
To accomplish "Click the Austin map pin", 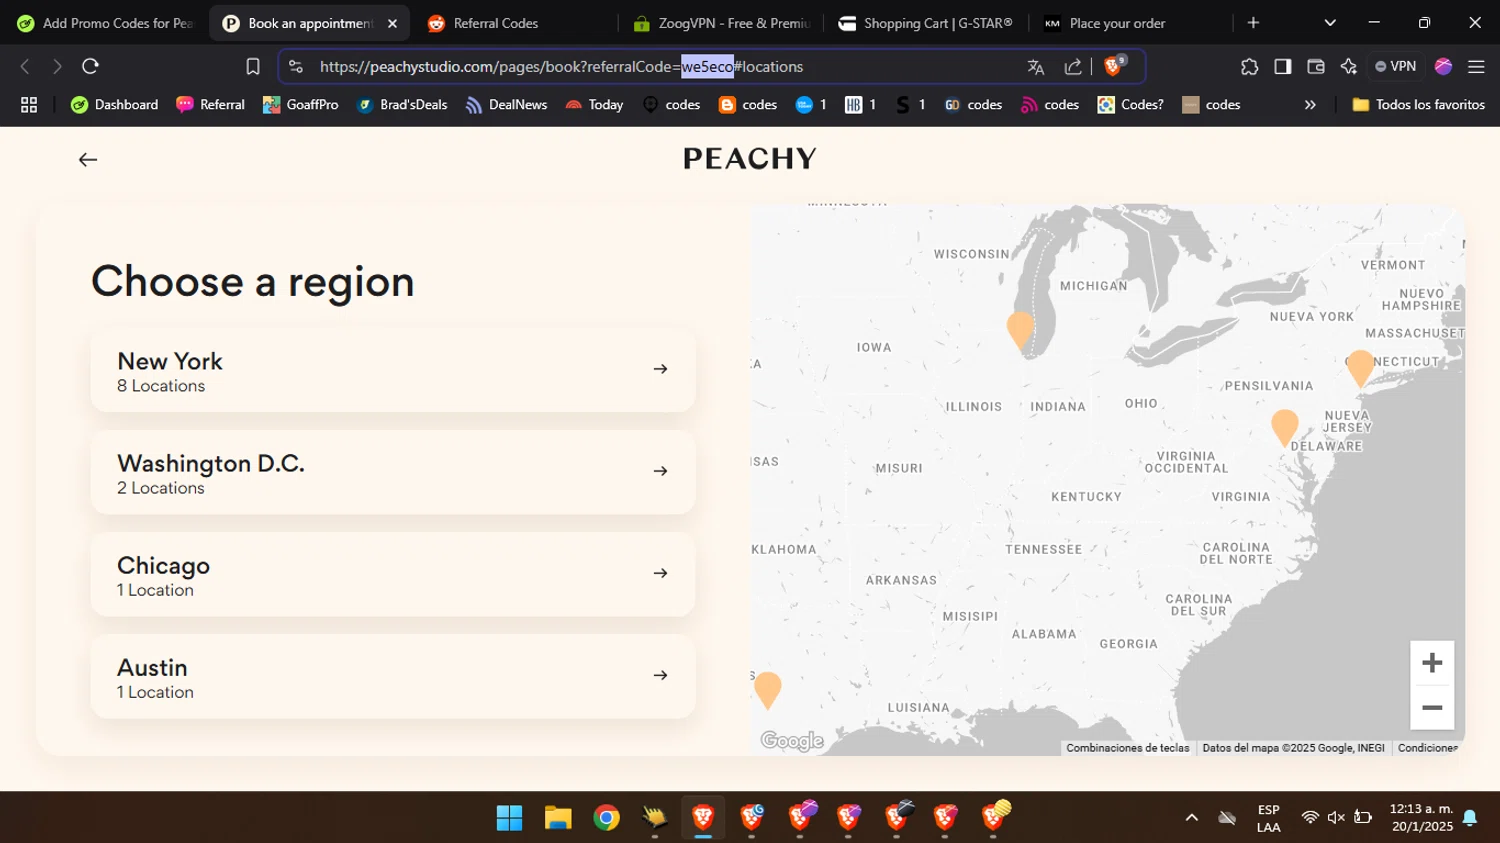I will point(767,689).
